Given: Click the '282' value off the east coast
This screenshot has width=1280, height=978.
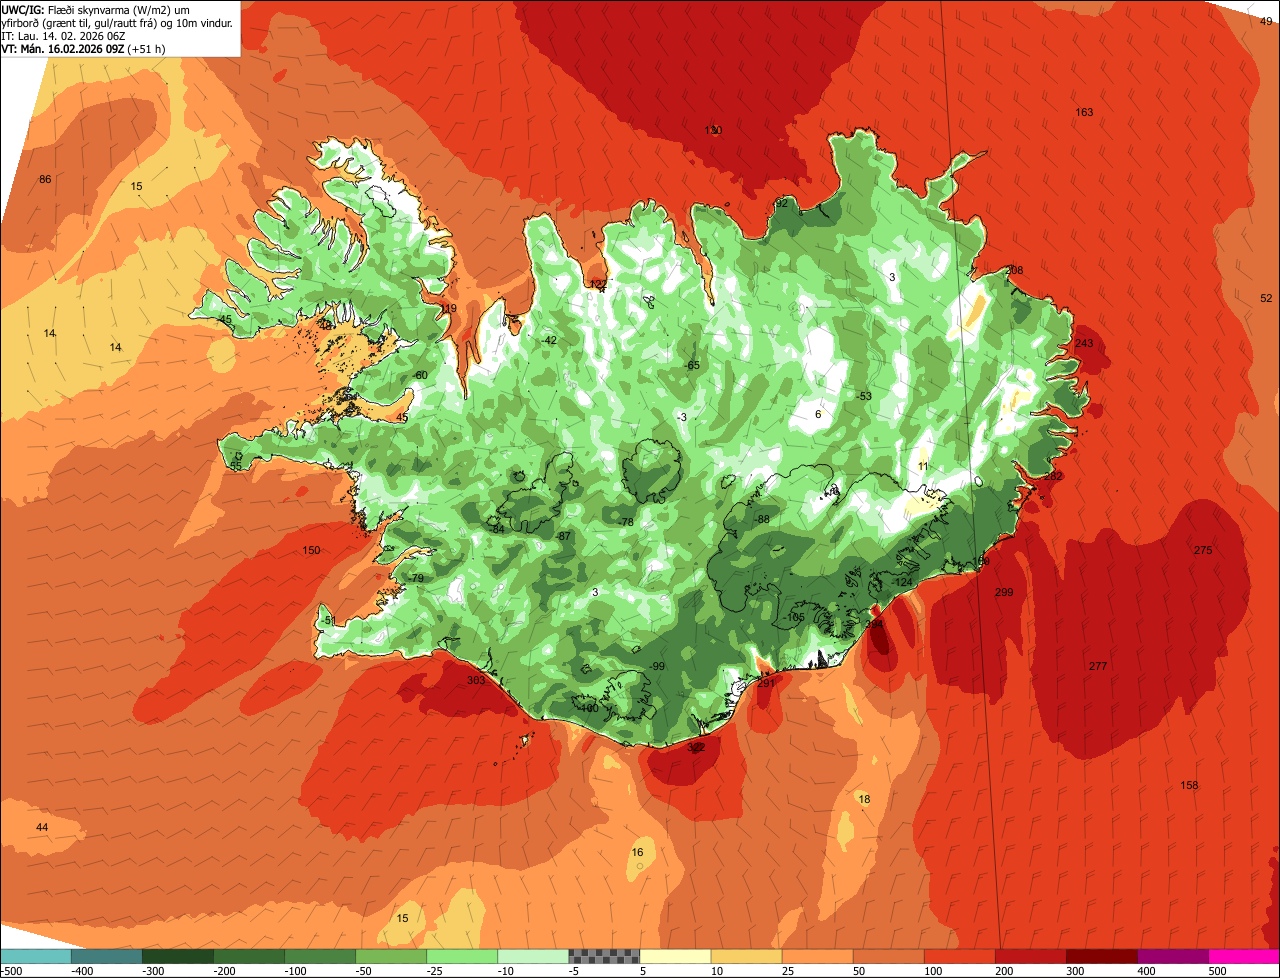Looking at the screenshot, I should pyautogui.click(x=1054, y=476).
